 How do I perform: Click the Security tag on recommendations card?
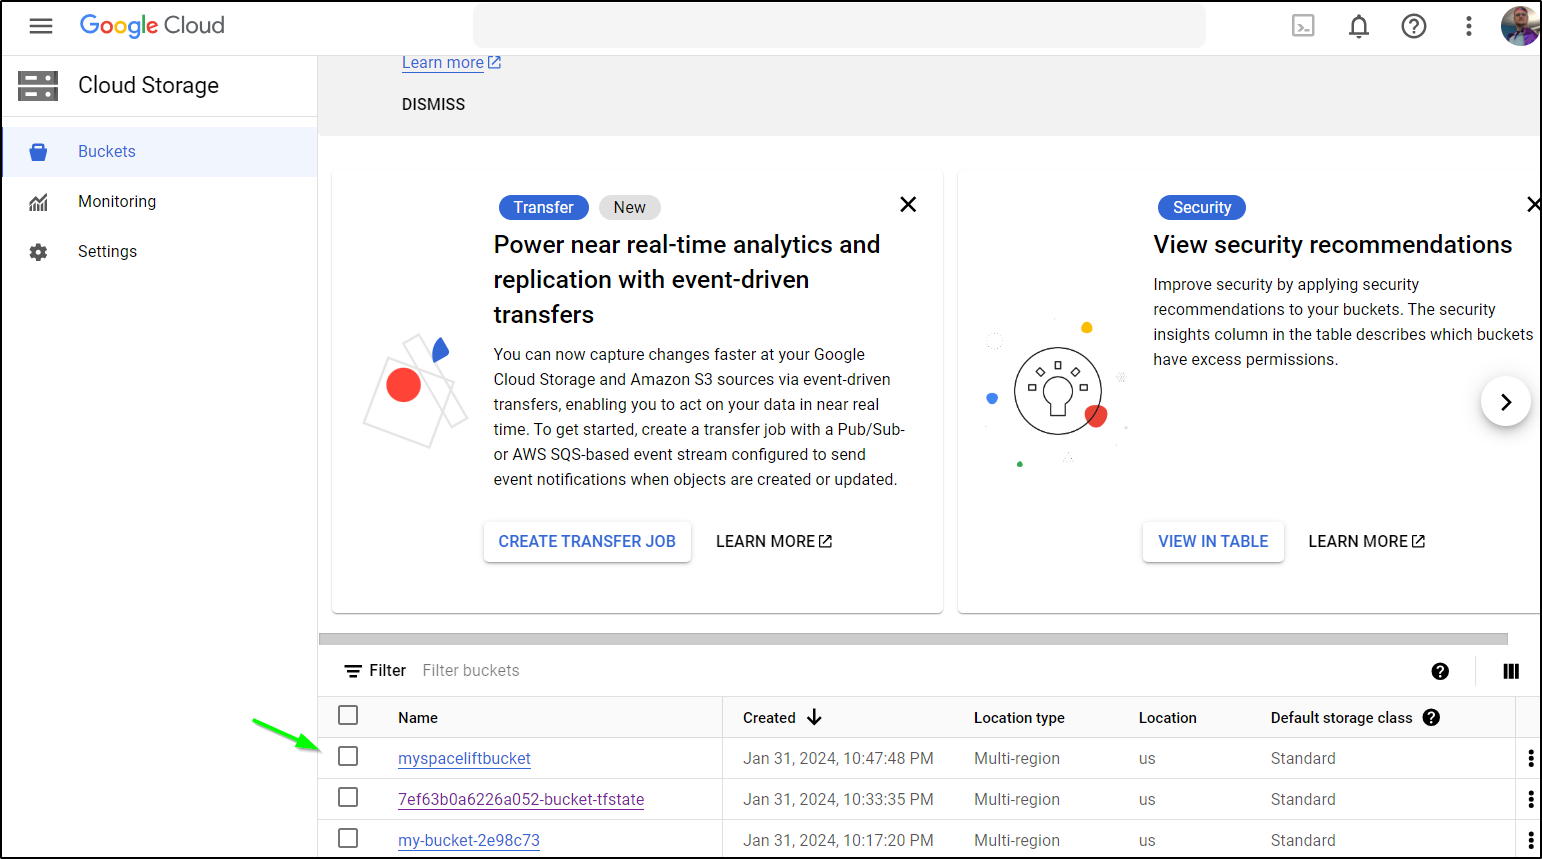pyautogui.click(x=1202, y=208)
